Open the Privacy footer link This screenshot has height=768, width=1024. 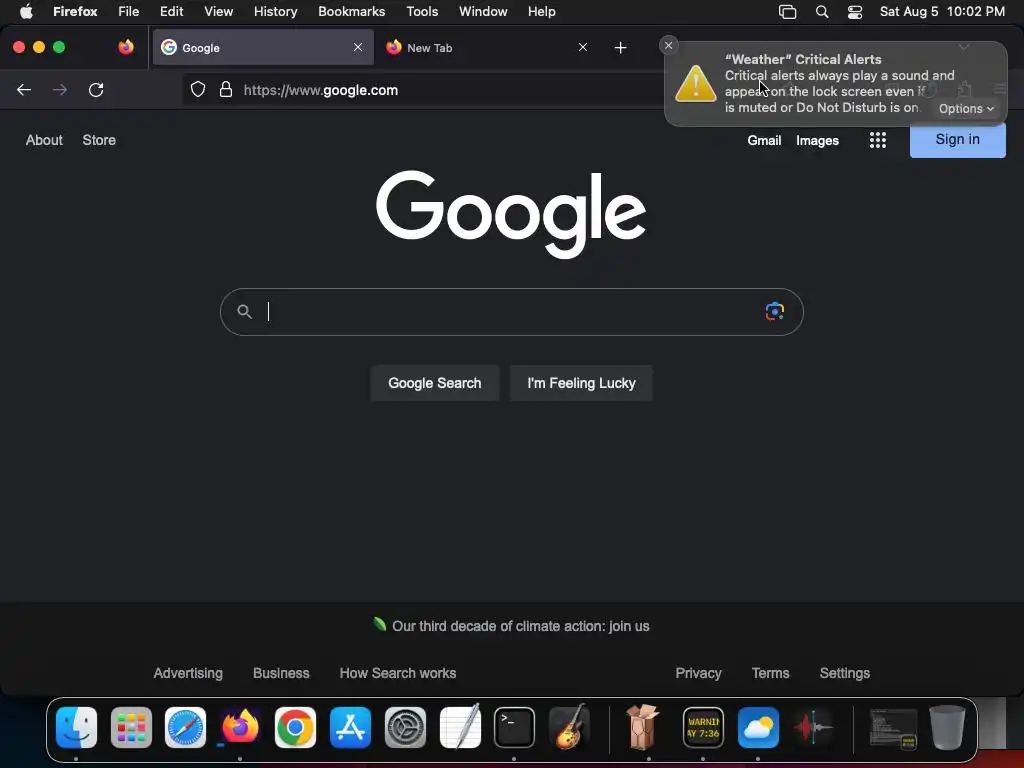pyautogui.click(x=698, y=673)
